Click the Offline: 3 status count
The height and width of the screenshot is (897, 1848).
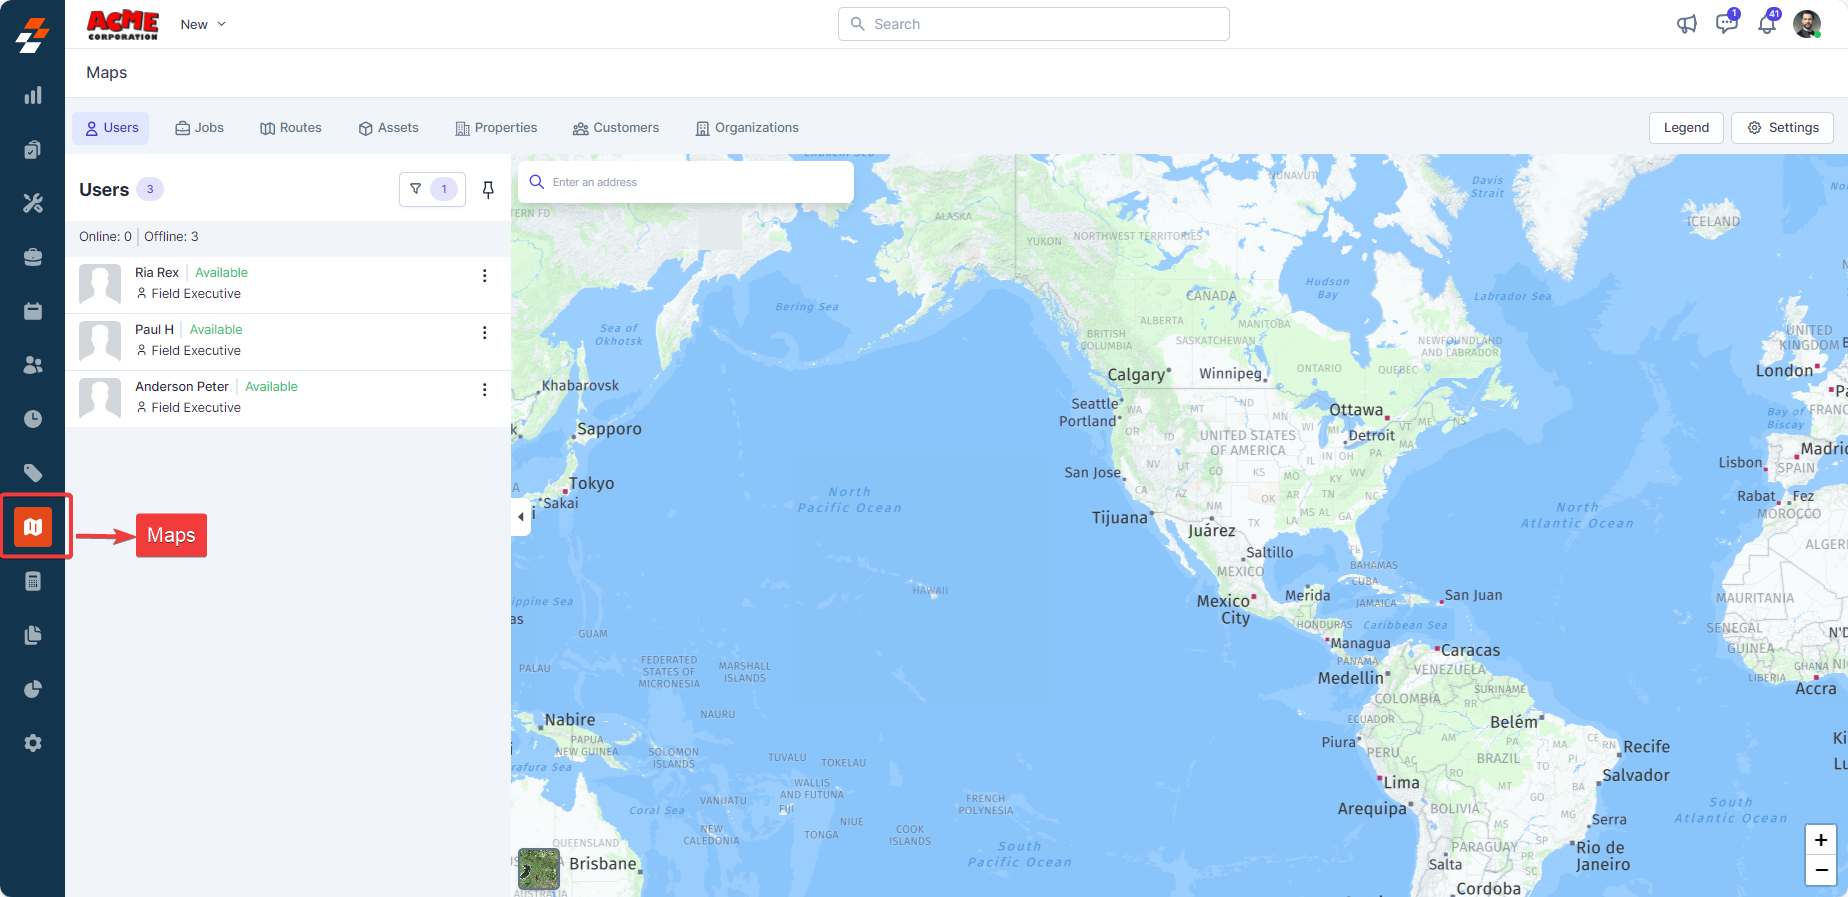pos(171,237)
